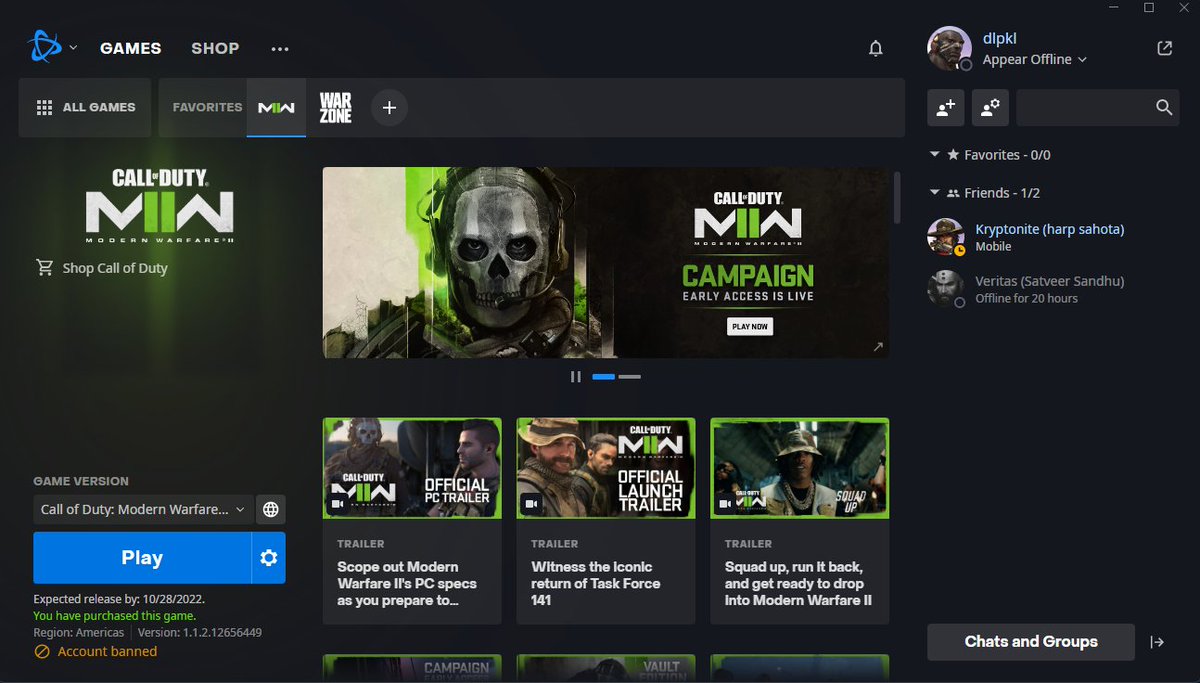Read 'Scope out Modern Warfare II's PC specs' article
Viewport: 1200px width, 683px height.
click(408, 584)
